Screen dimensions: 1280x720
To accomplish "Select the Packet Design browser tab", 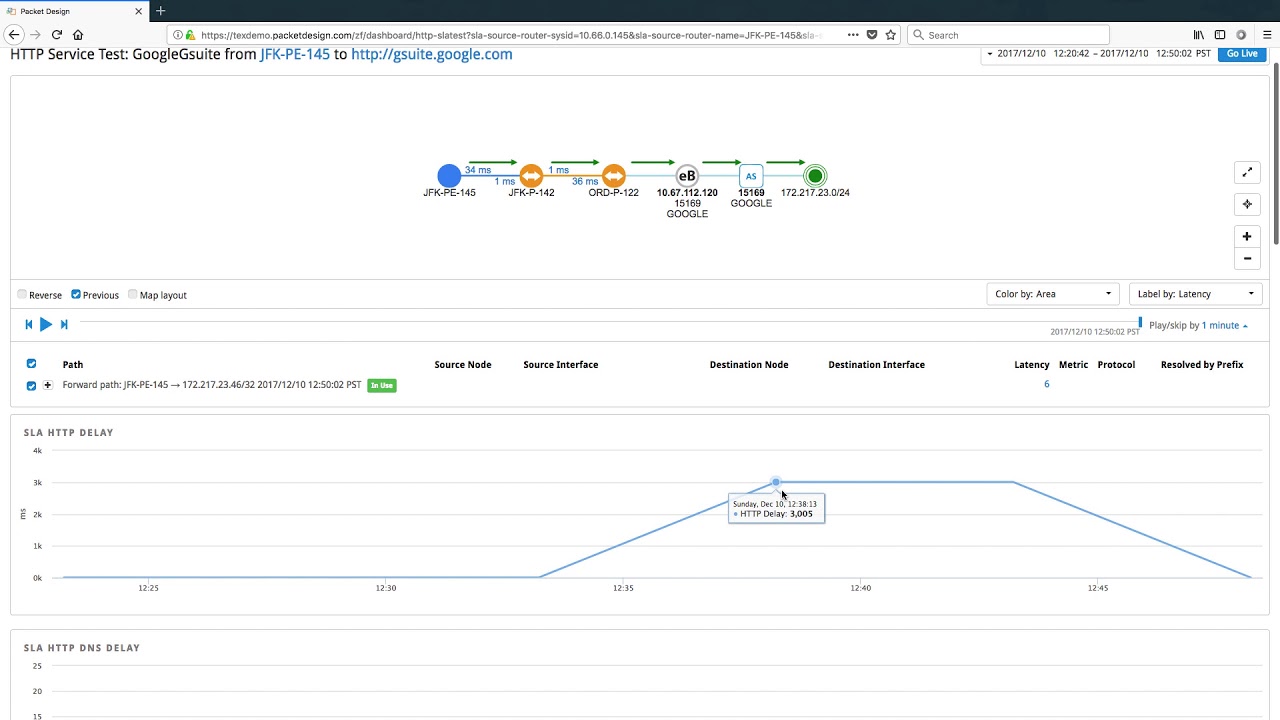I will pyautogui.click(x=75, y=11).
